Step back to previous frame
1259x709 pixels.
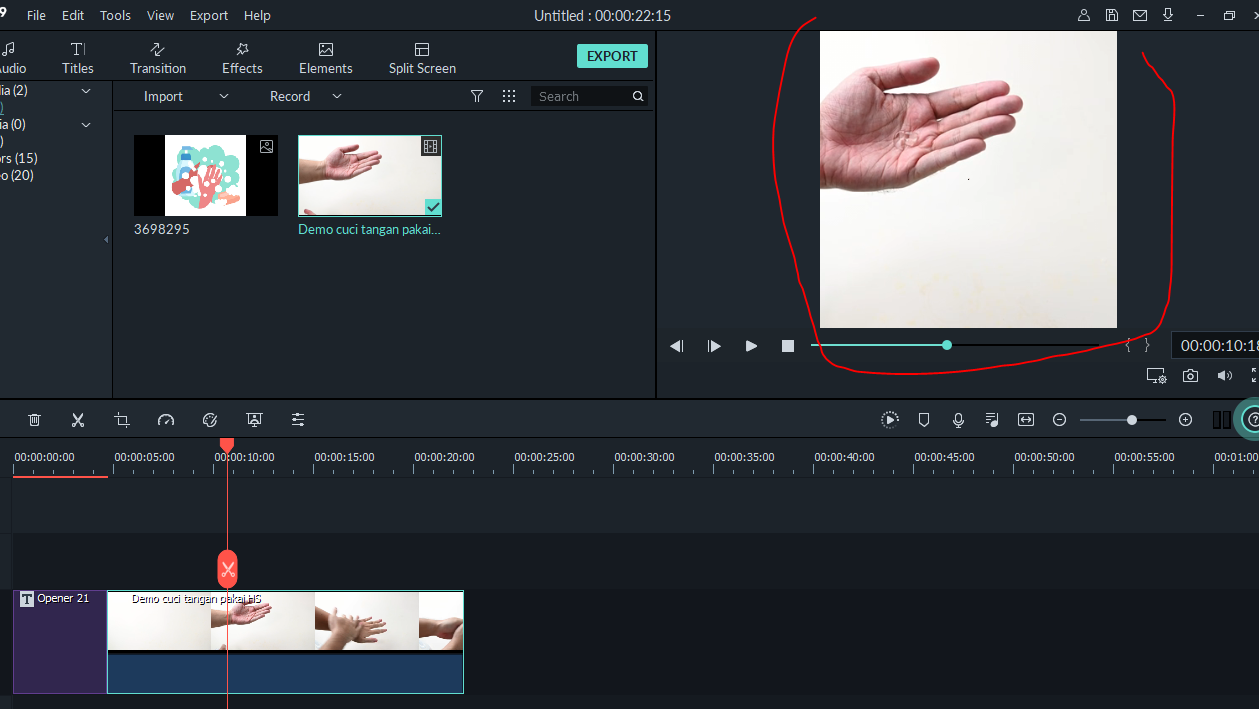(677, 346)
